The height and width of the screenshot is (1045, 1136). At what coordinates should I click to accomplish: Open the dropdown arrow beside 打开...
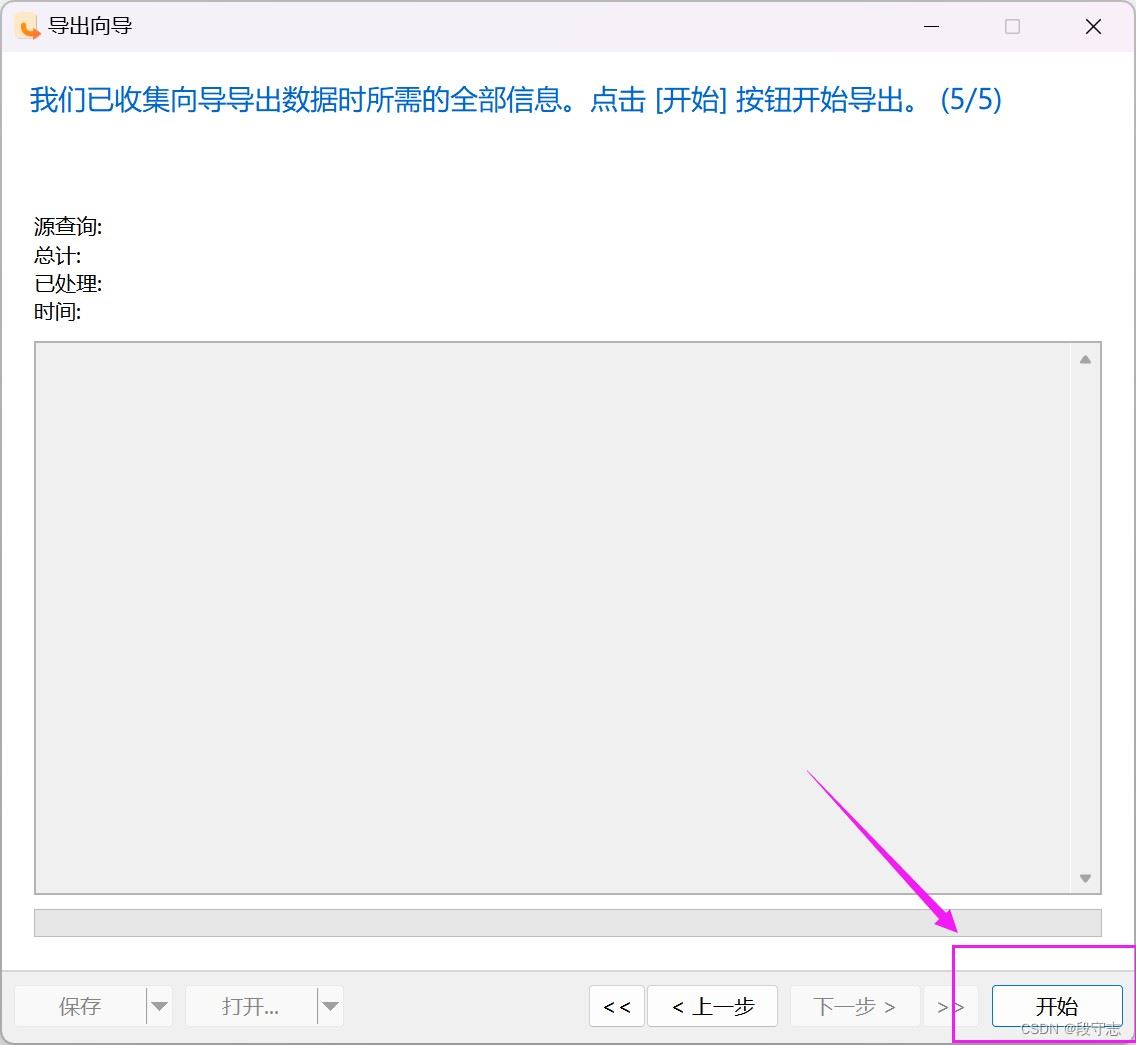click(x=330, y=1006)
